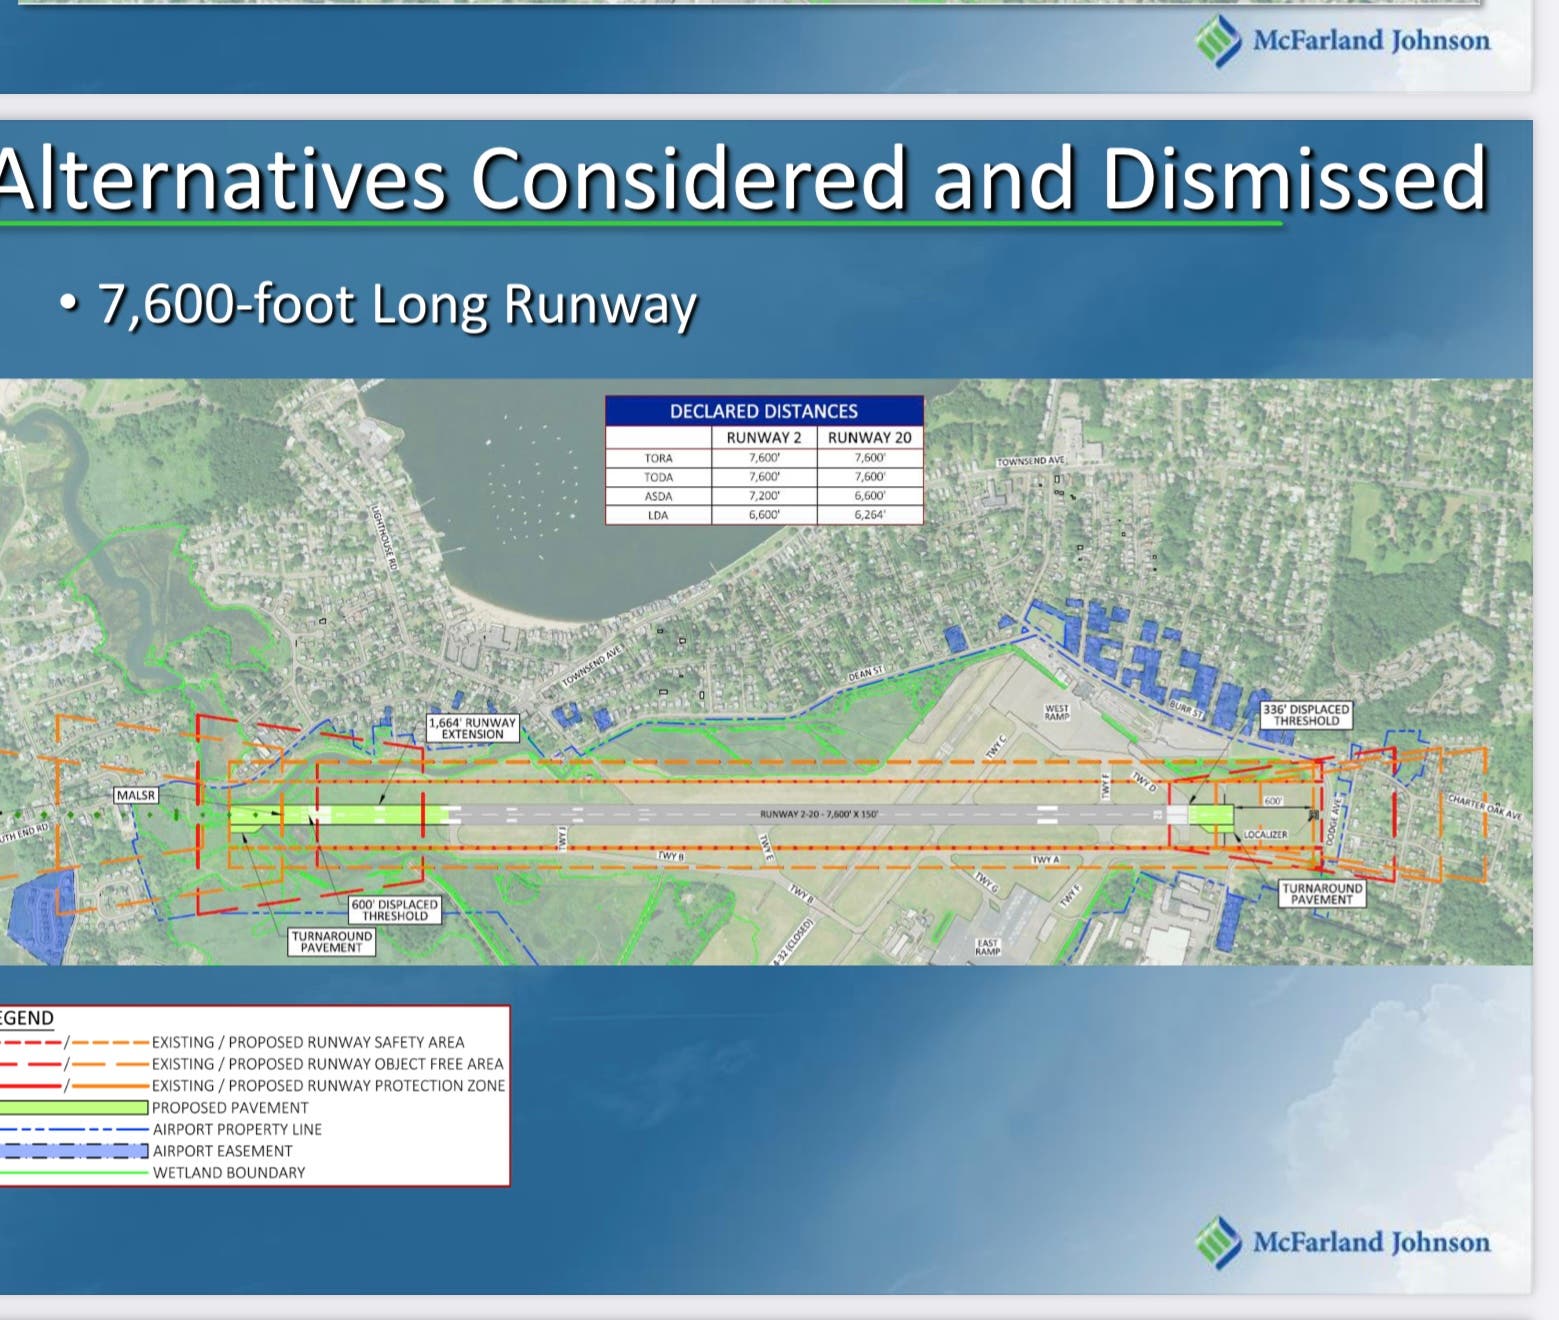Click the West Ramp label on the map

click(1057, 712)
